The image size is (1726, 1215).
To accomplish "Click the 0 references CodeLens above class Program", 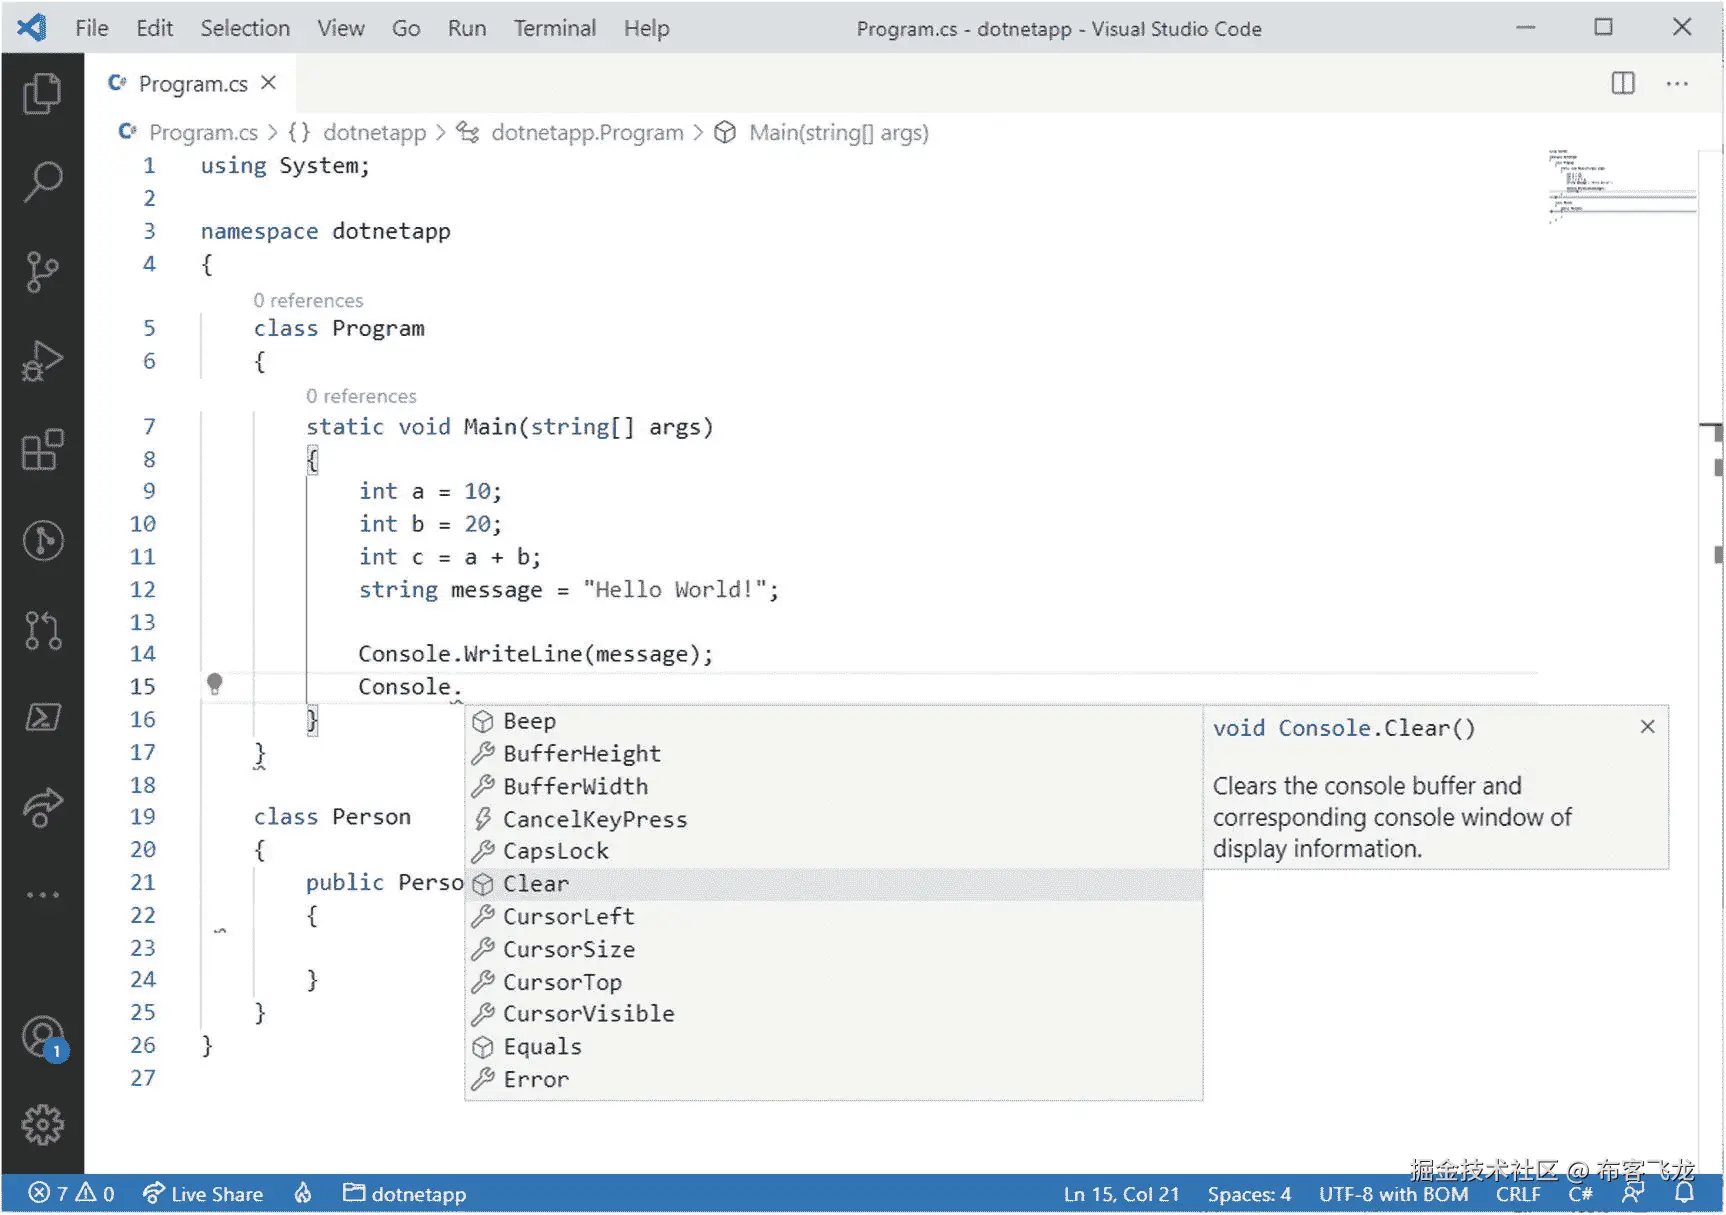I will click(x=308, y=300).
